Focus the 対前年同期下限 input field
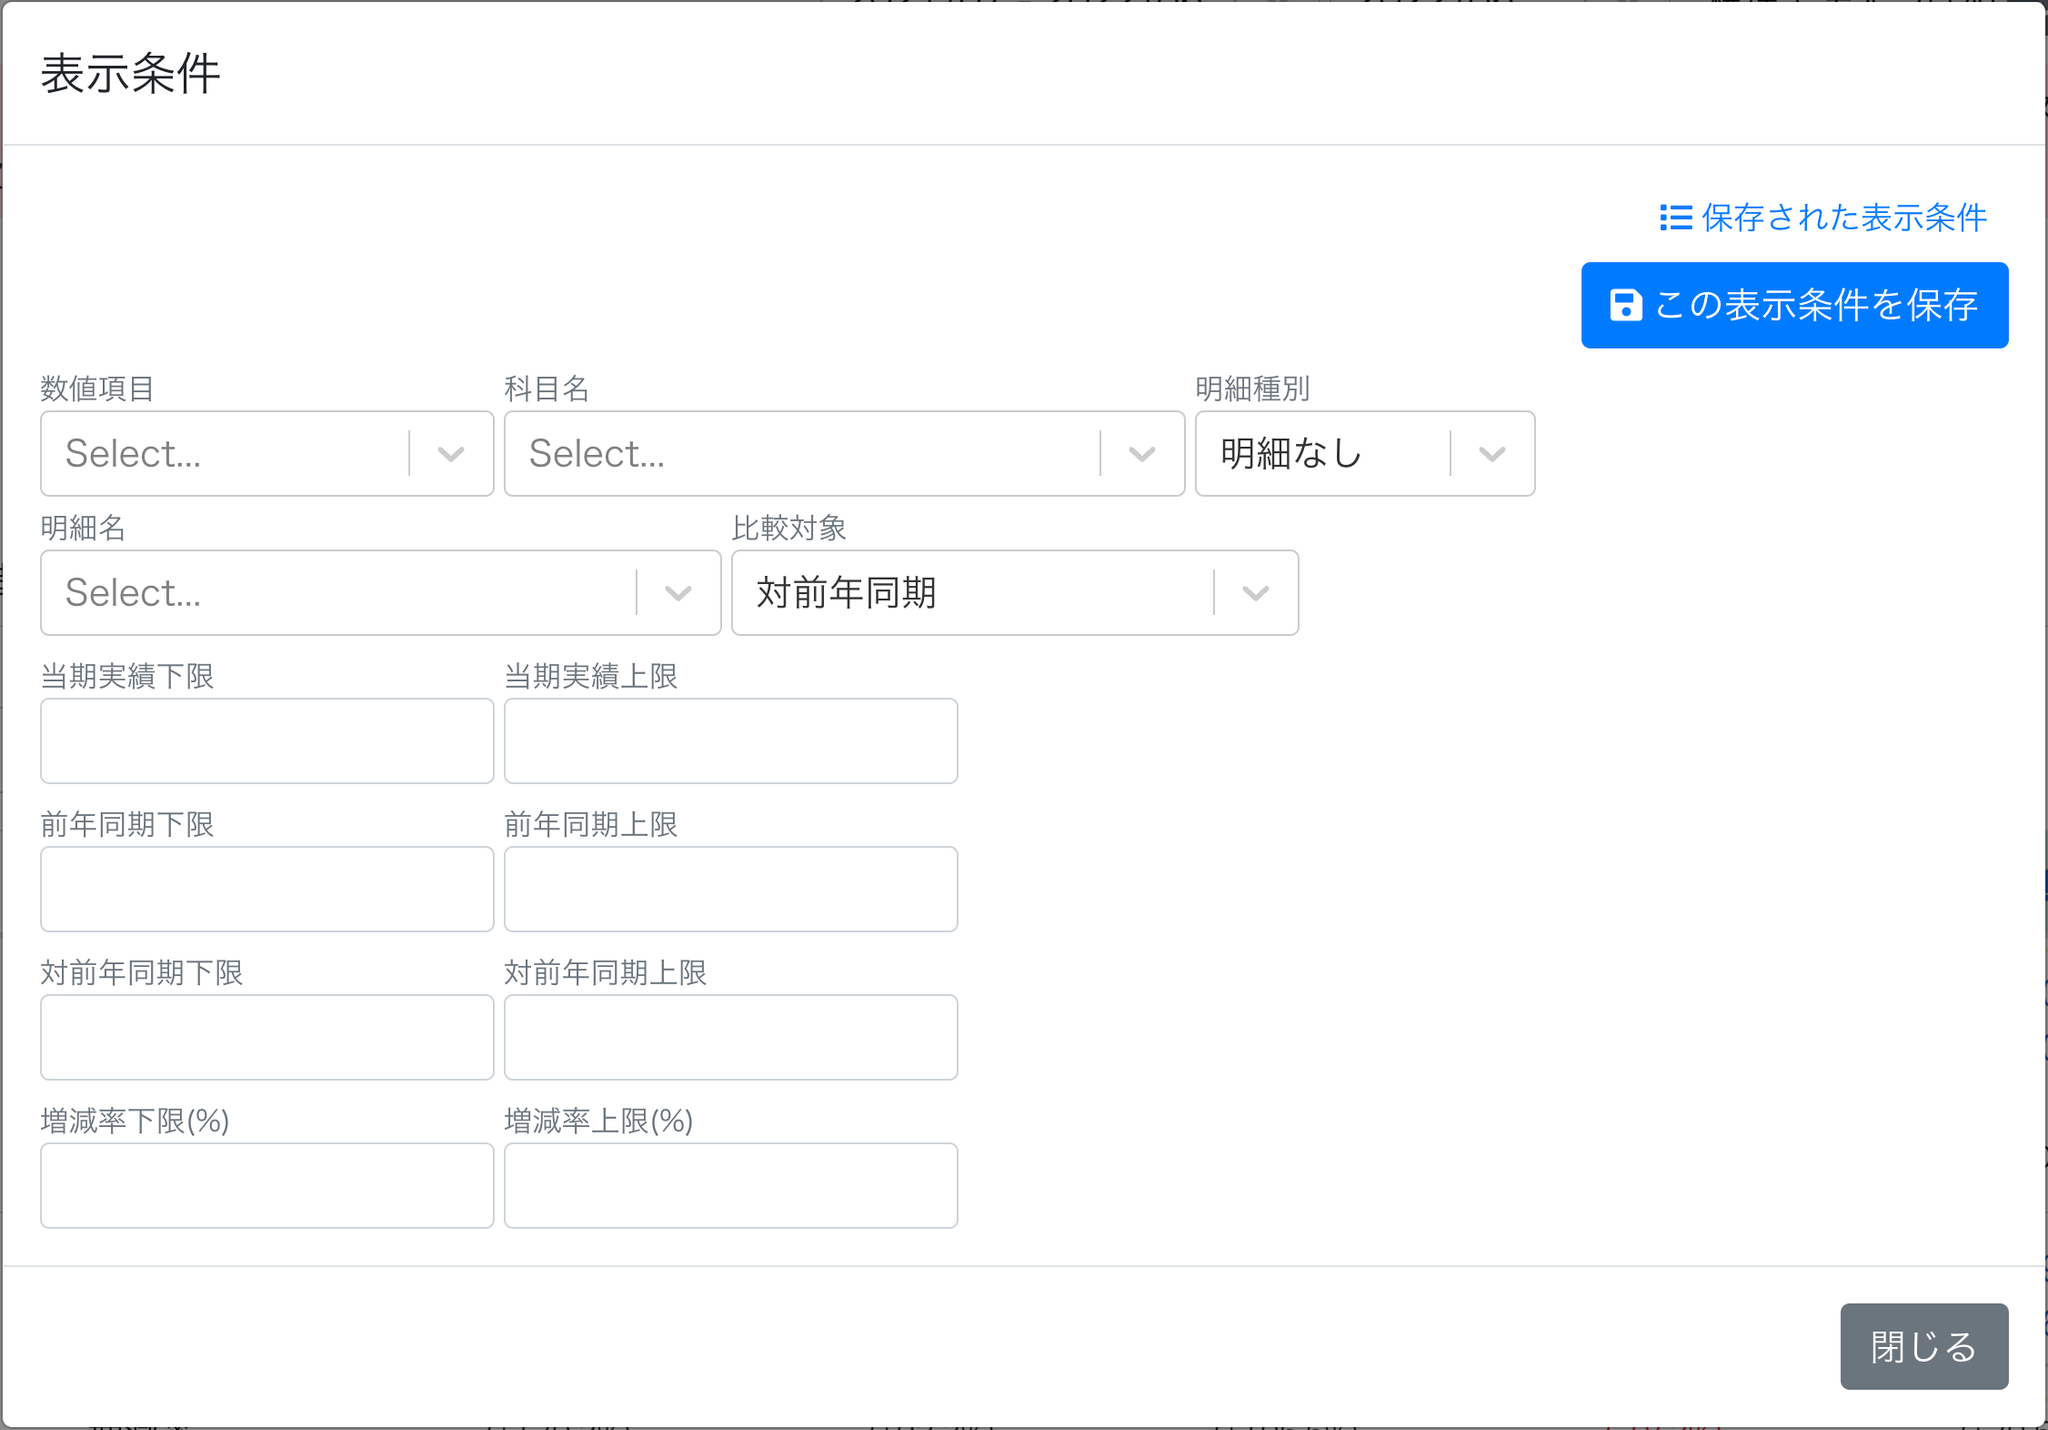The image size is (2048, 1430). pyautogui.click(x=267, y=1037)
